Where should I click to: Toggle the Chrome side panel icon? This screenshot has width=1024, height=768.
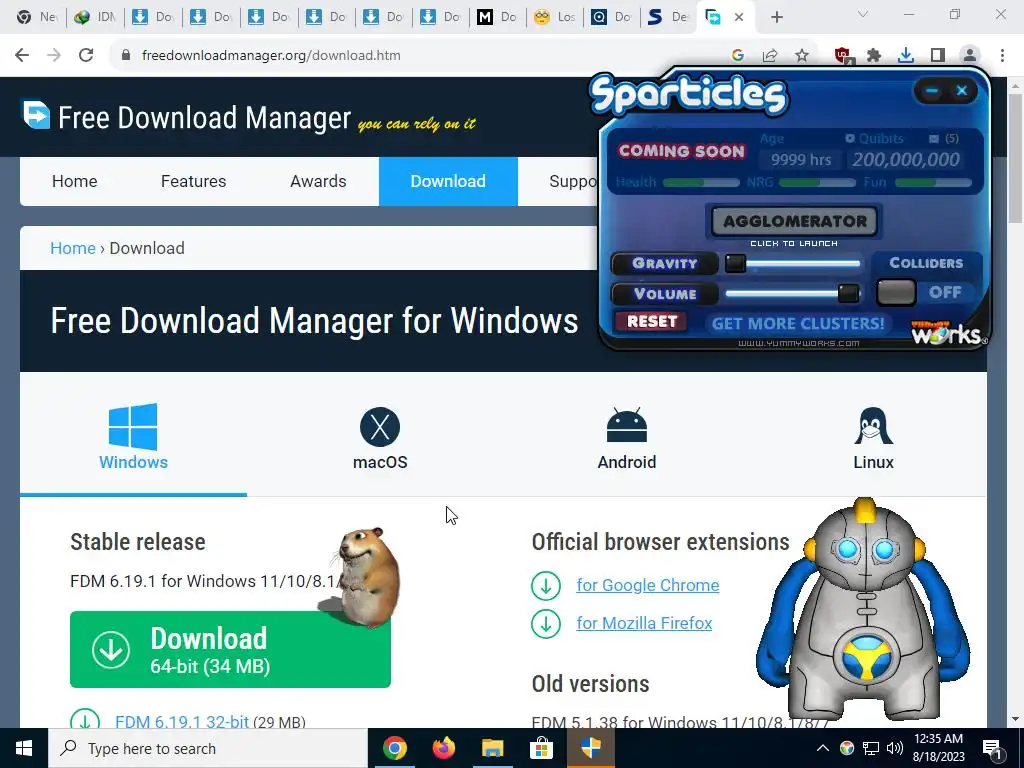[938, 56]
